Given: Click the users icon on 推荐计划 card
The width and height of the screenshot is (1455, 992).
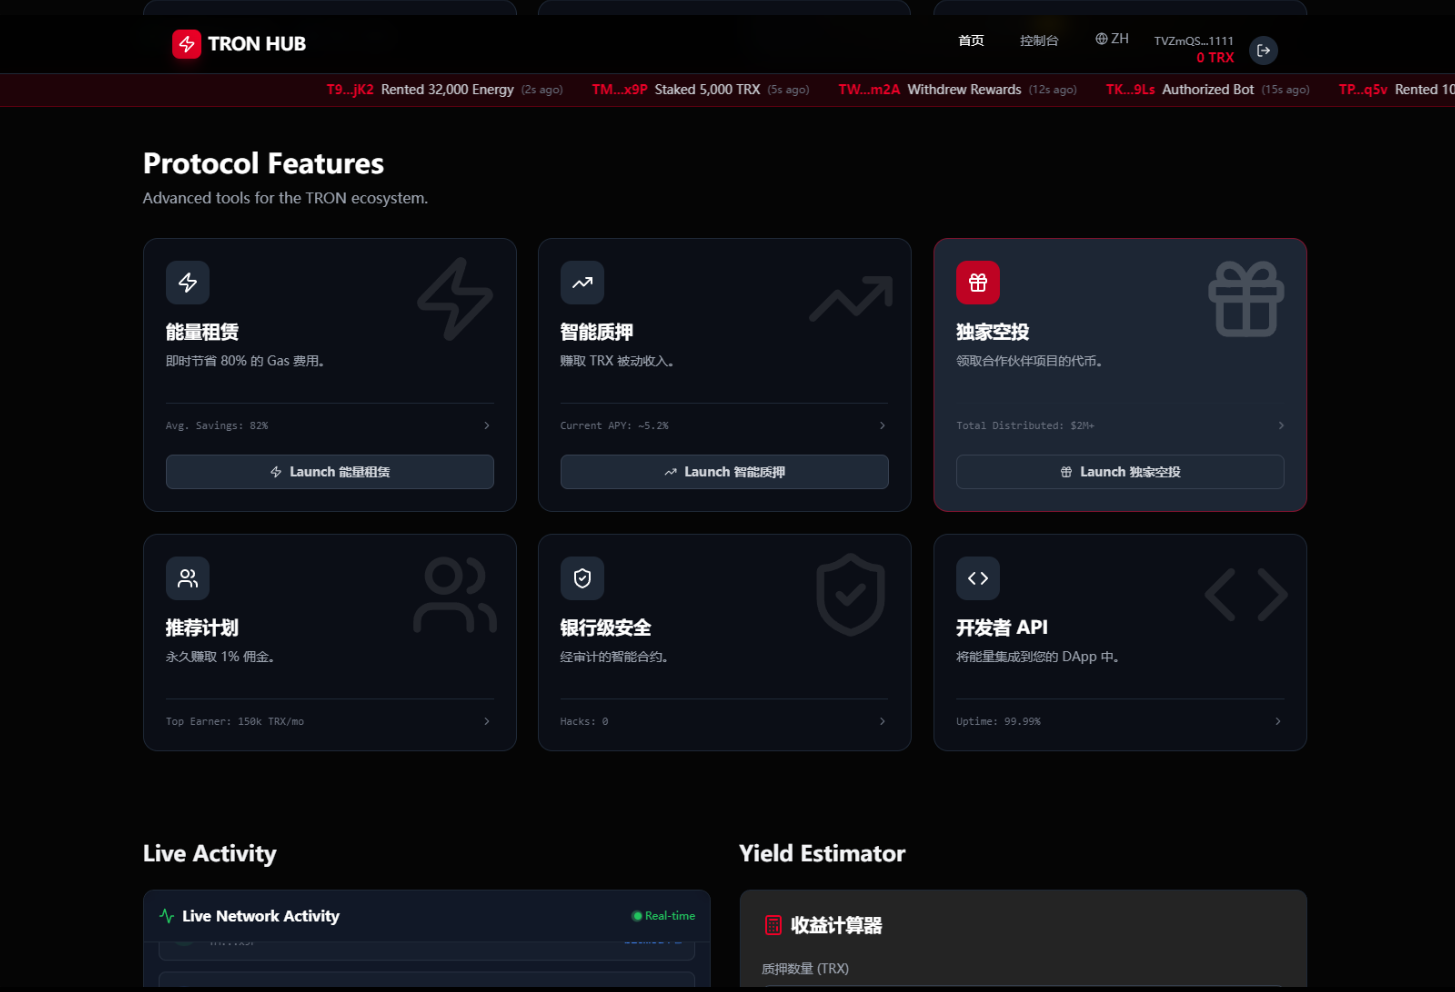Looking at the screenshot, I should [x=188, y=578].
